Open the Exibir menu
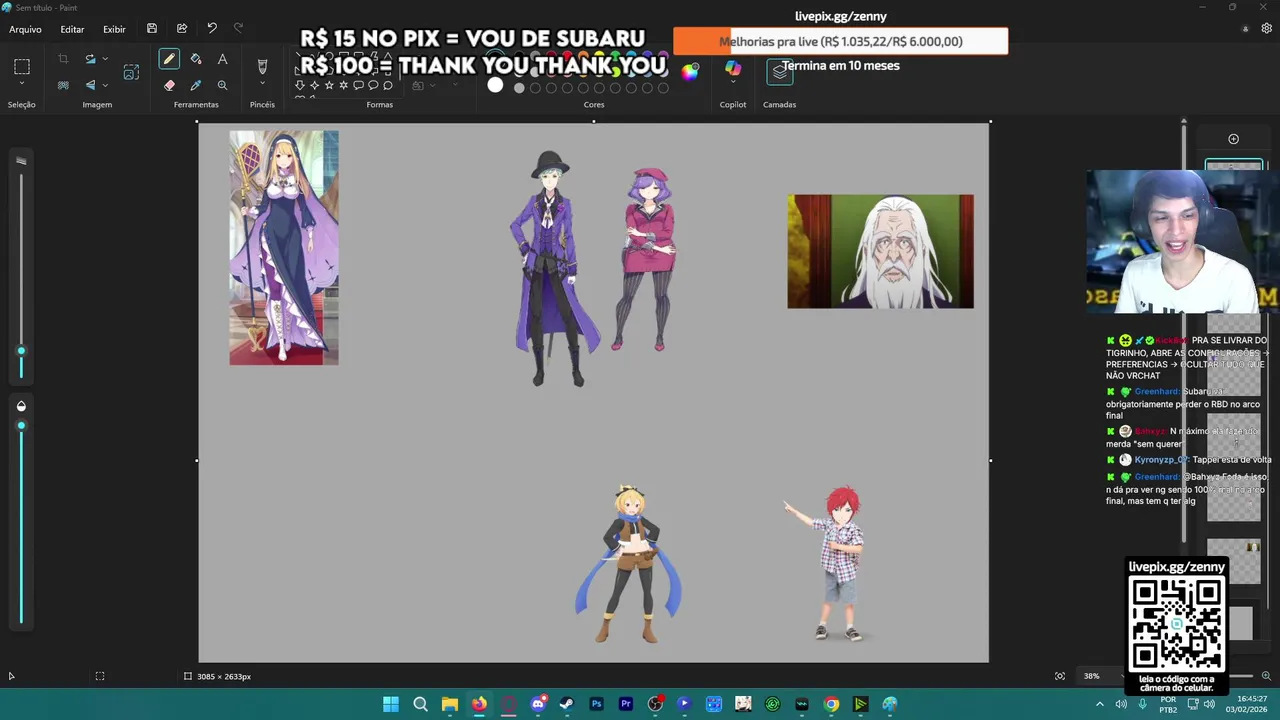This screenshot has width=1280, height=720. [x=114, y=29]
